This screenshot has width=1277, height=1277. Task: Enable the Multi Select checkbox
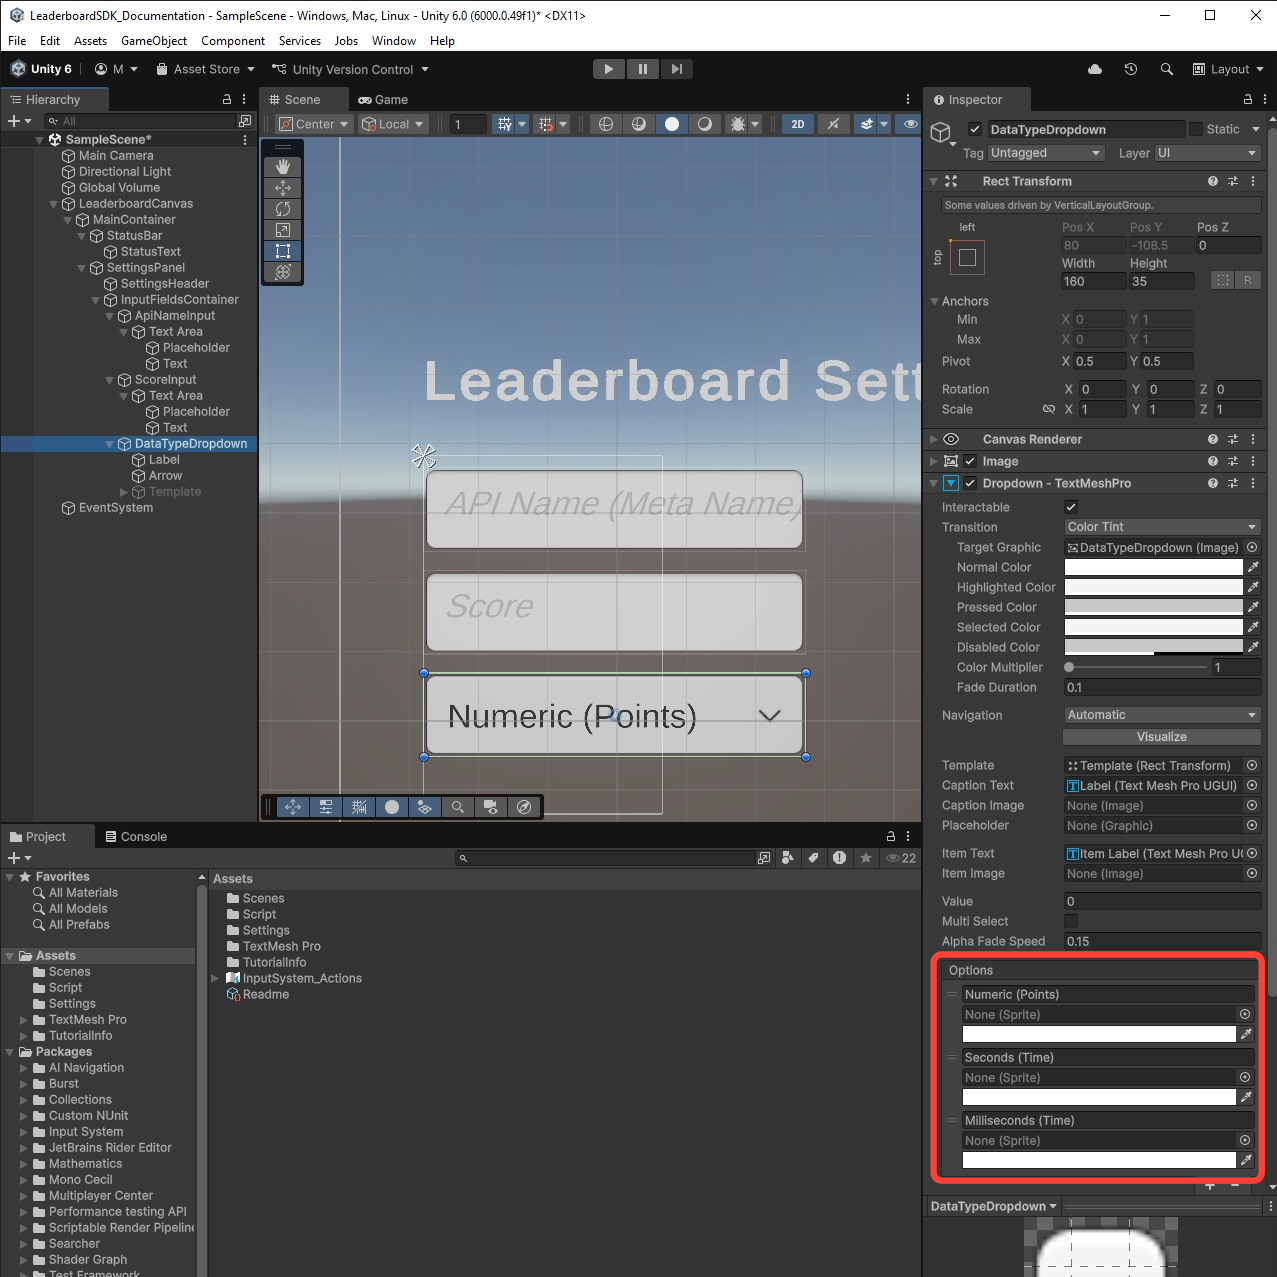click(x=1071, y=921)
